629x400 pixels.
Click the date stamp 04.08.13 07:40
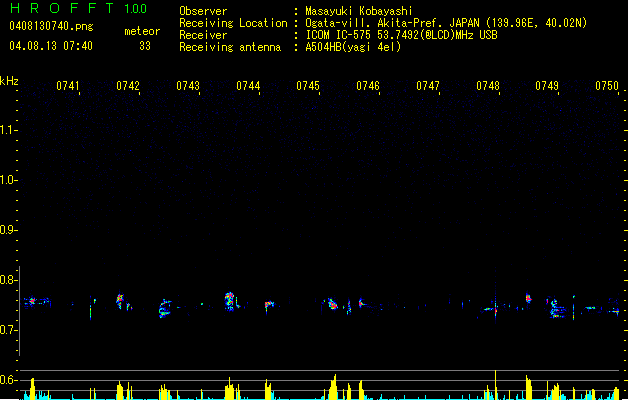[x=51, y=46]
